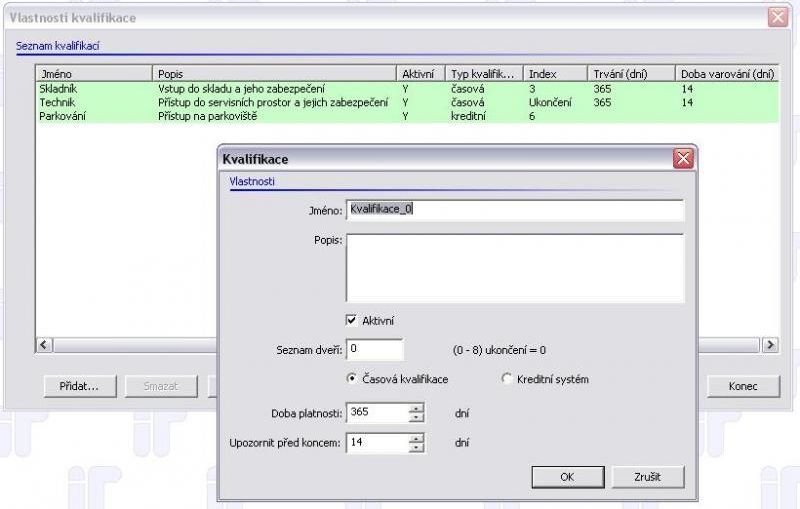Sort by the Jméno column header

94,74
